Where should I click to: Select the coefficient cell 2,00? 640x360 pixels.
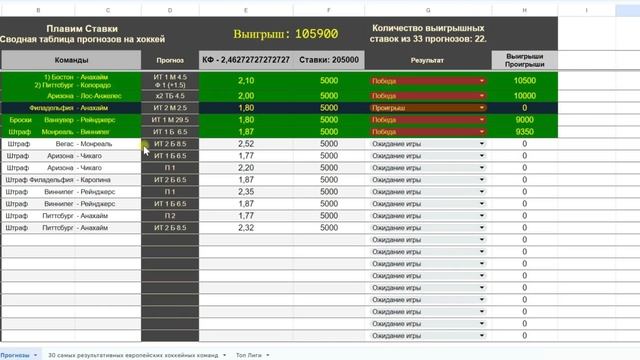246,96
